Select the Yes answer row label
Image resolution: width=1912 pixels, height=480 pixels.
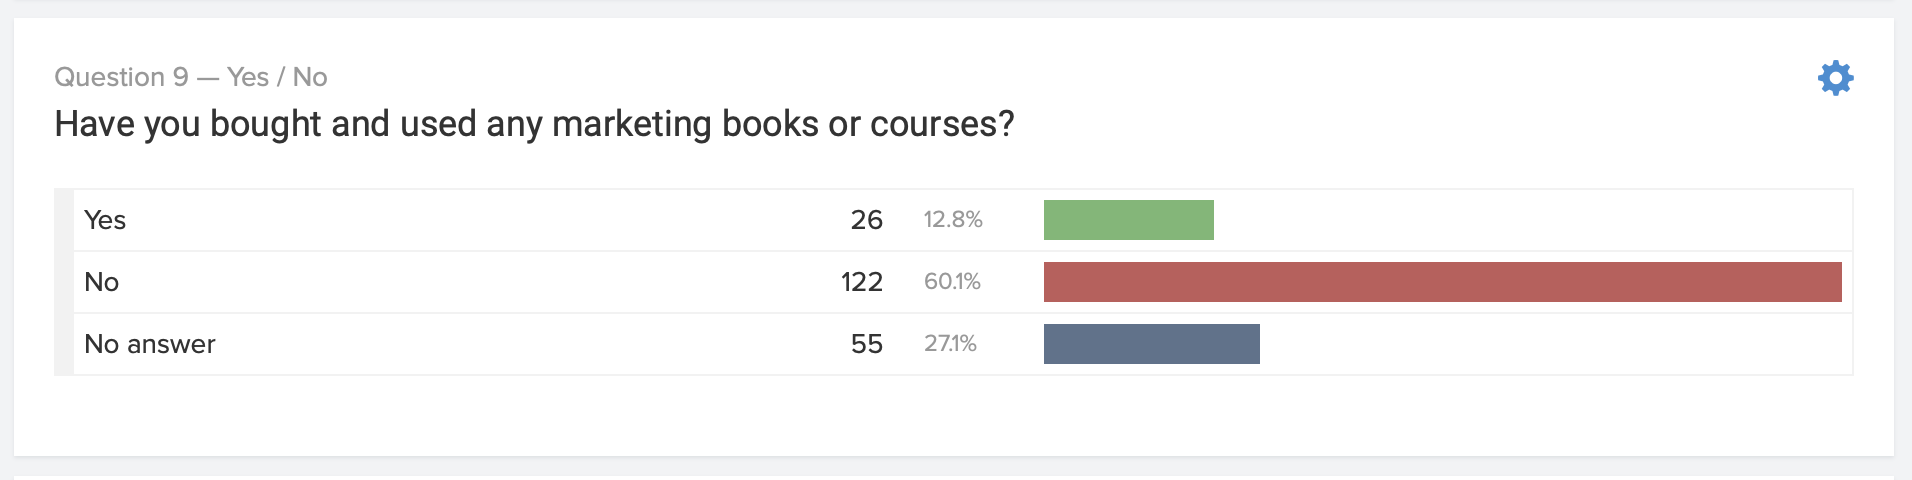105,220
